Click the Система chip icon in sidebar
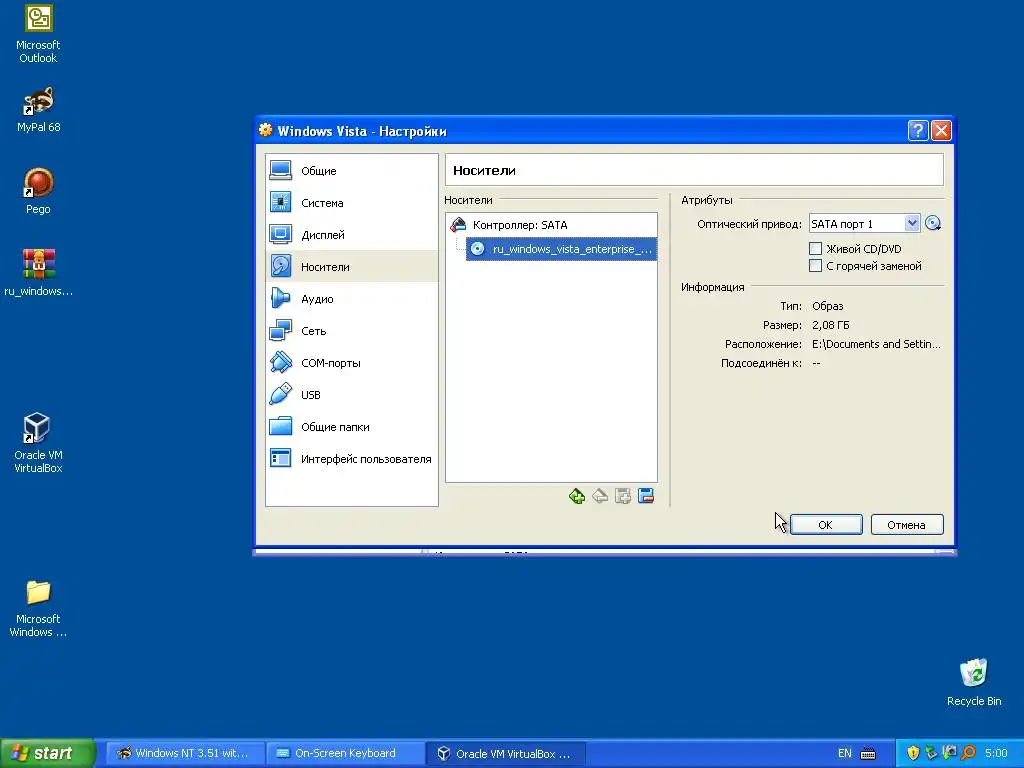Viewport: 1024px width, 768px height. click(281, 202)
